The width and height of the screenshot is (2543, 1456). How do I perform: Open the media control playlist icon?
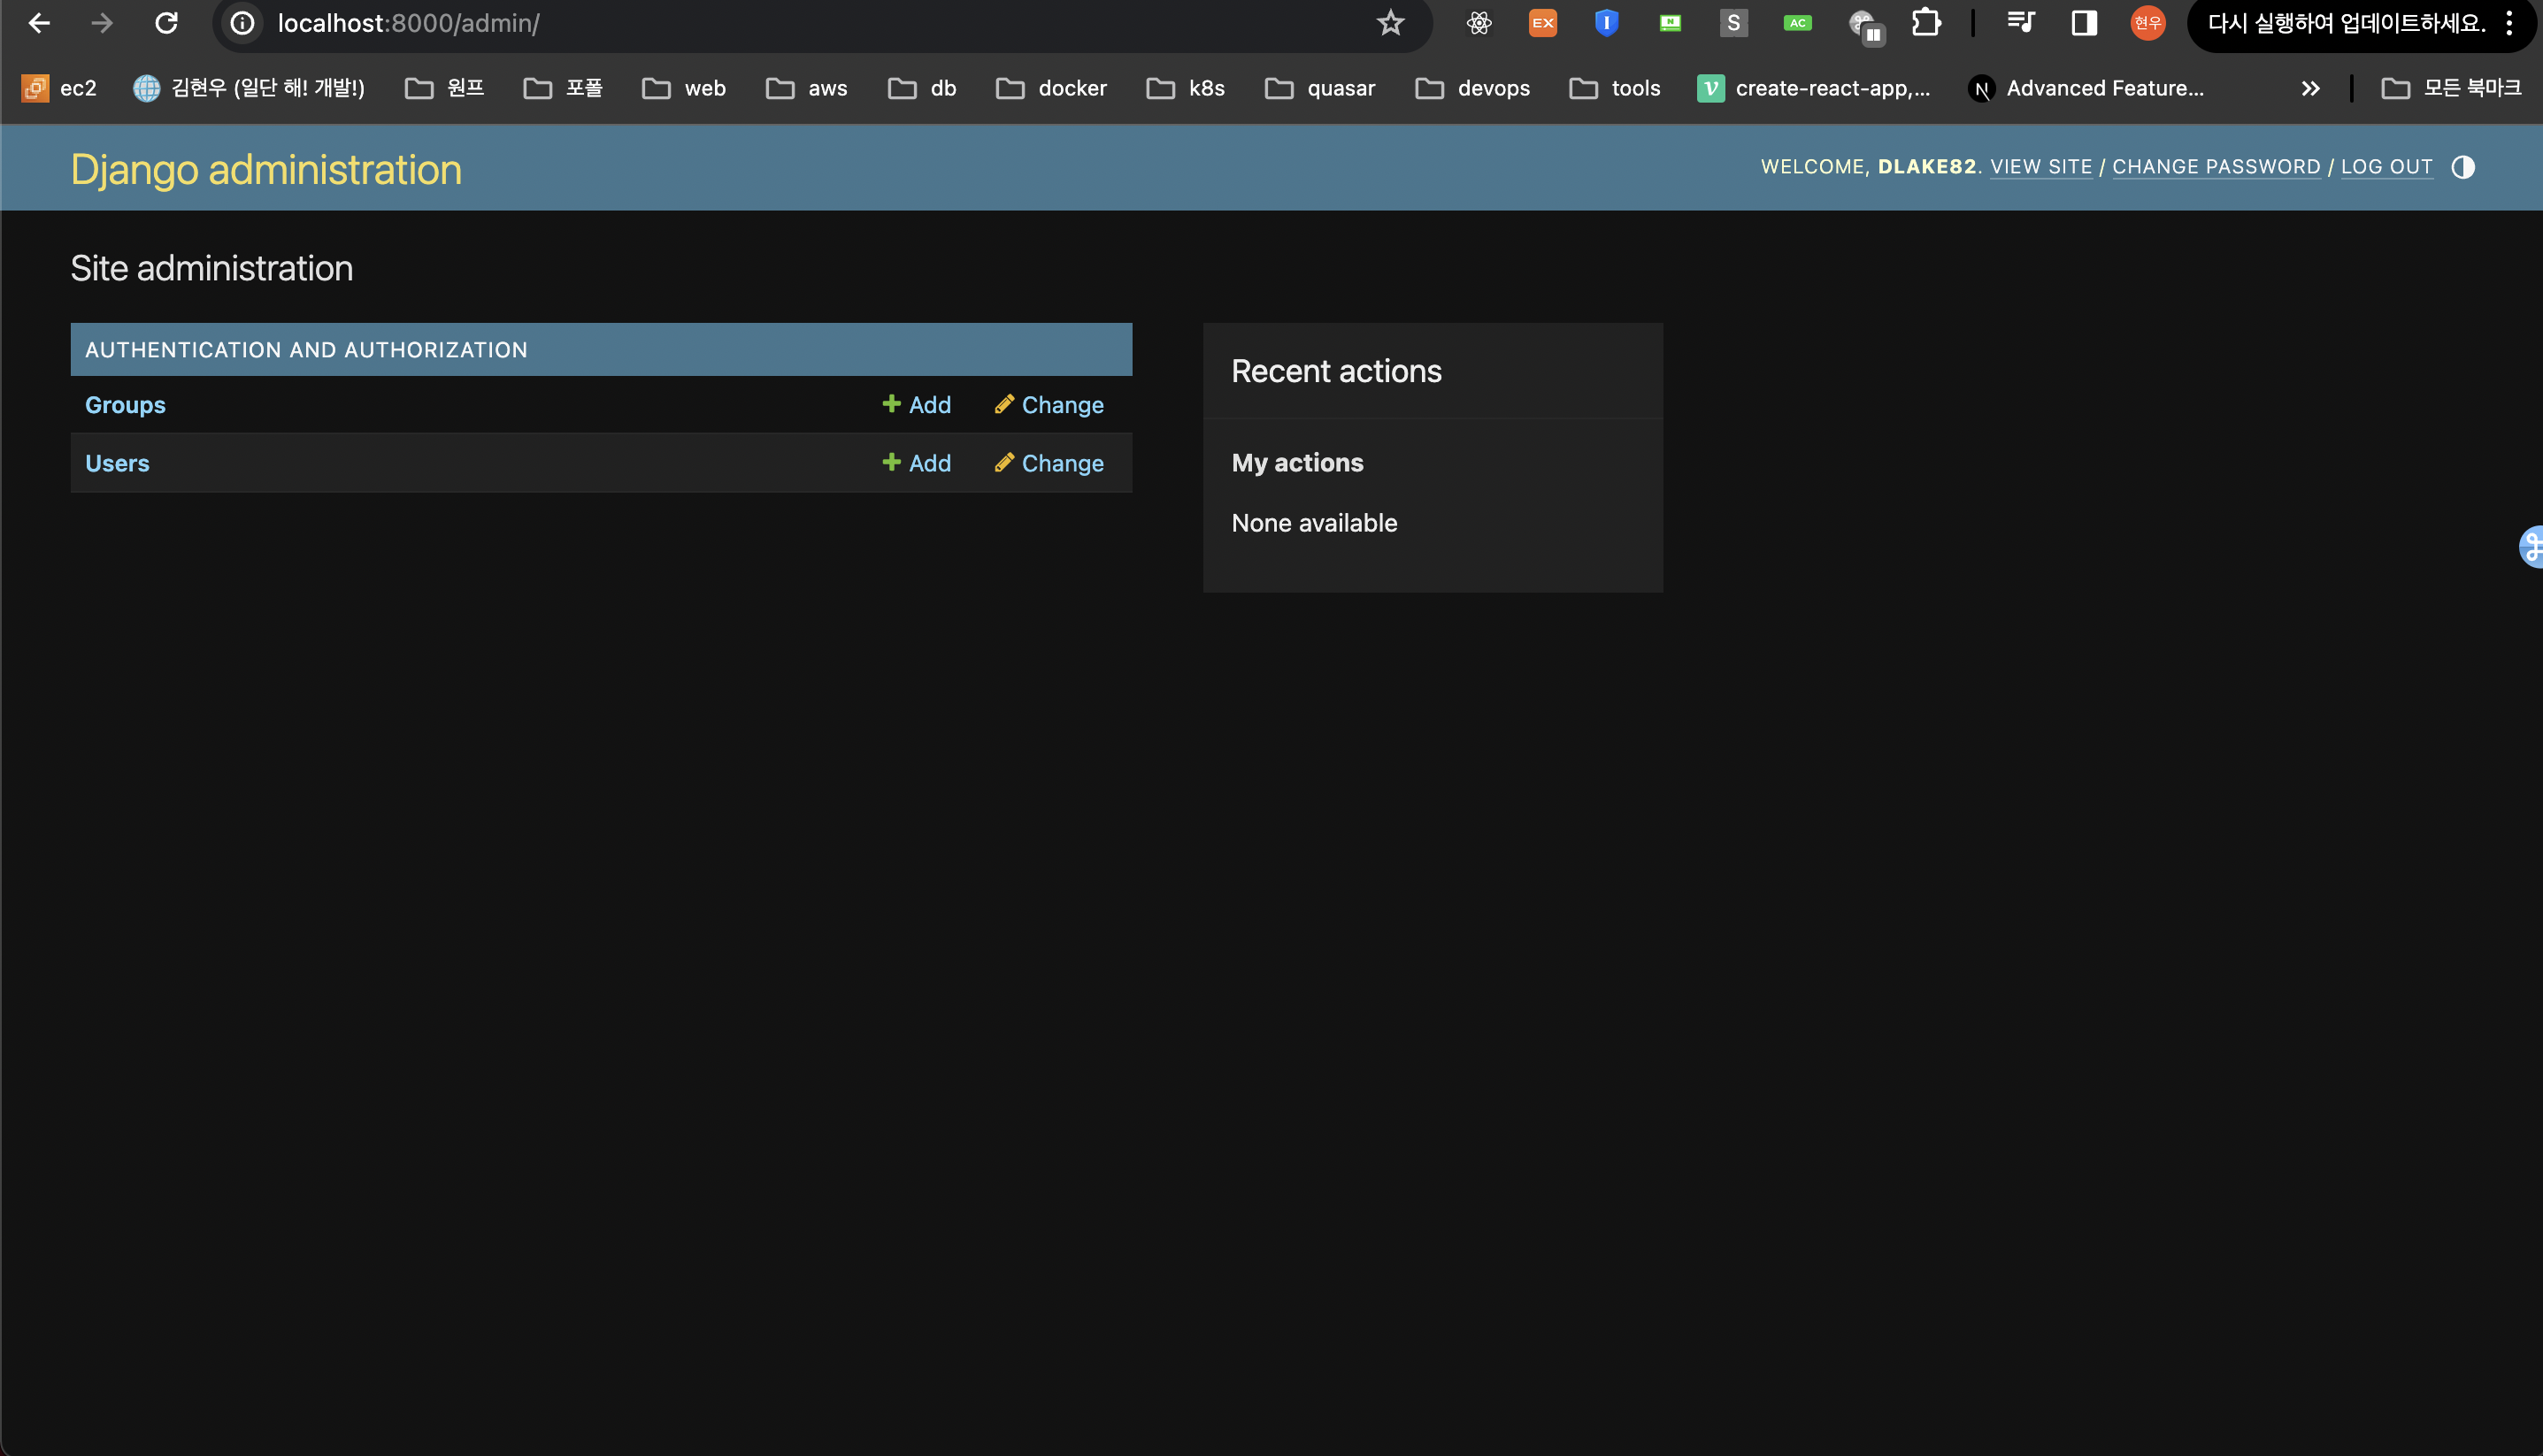2020,23
